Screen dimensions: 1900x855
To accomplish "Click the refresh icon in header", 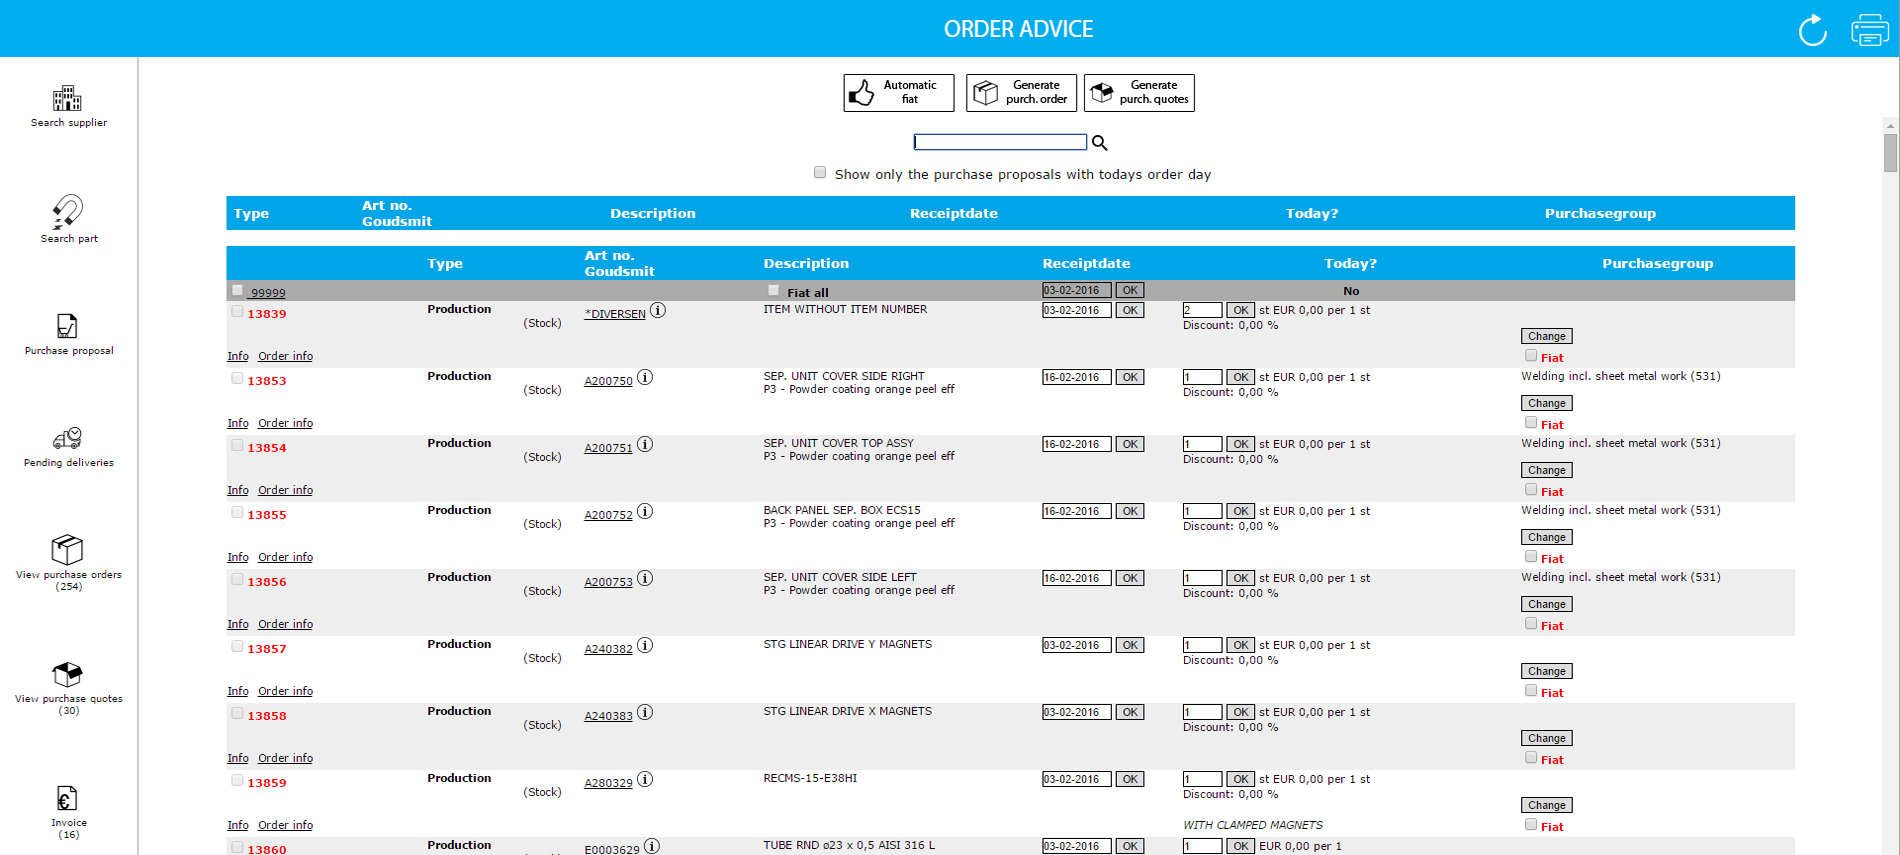I will point(1812,30).
